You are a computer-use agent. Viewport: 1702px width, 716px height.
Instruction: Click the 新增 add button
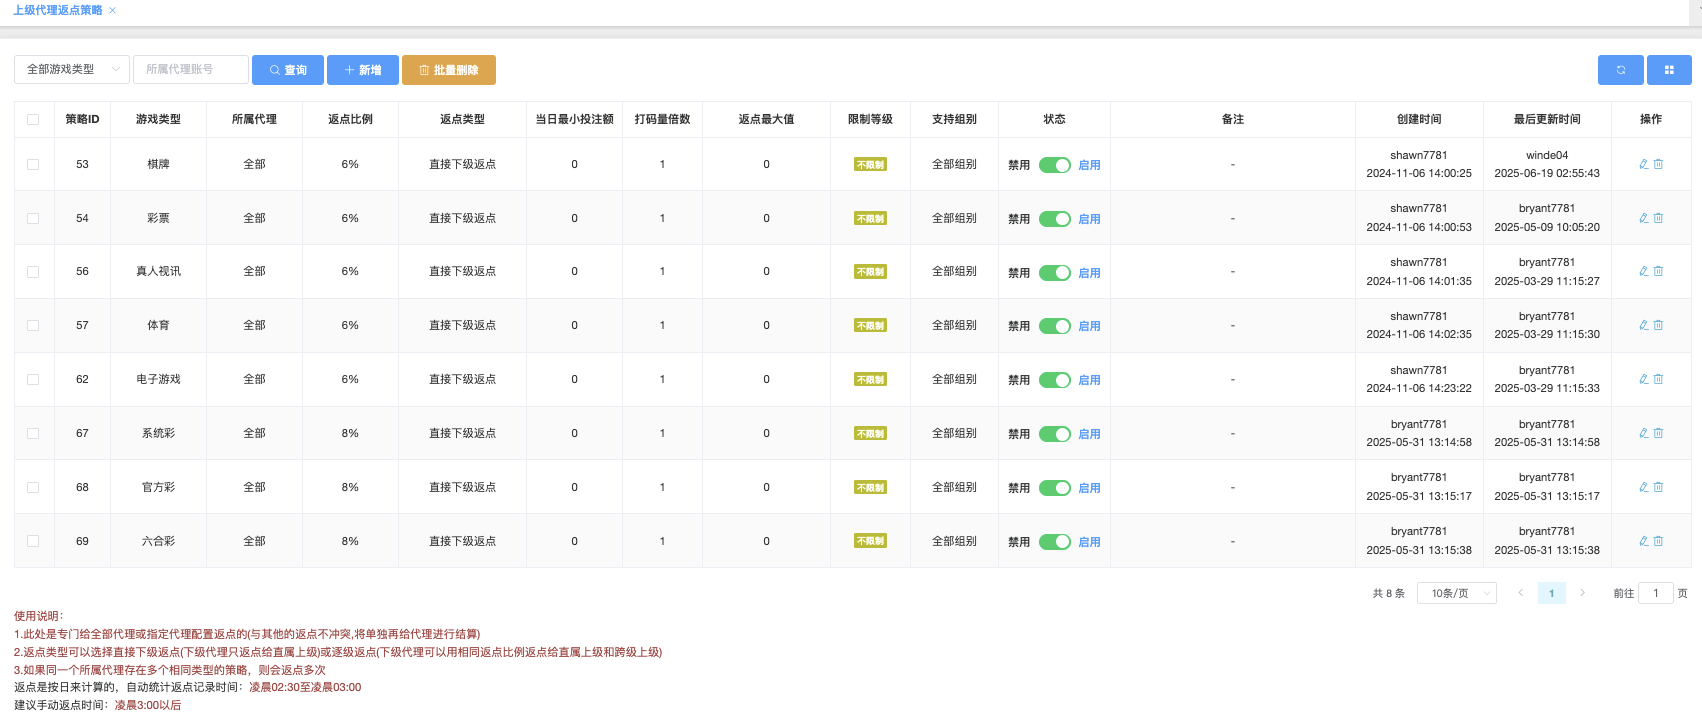coord(363,70)
